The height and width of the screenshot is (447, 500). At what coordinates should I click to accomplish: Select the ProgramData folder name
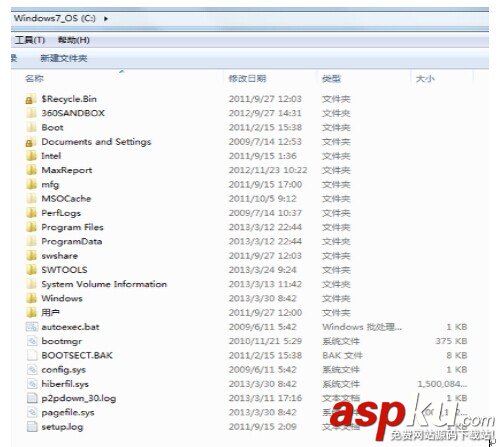click(x=72, y=242)
